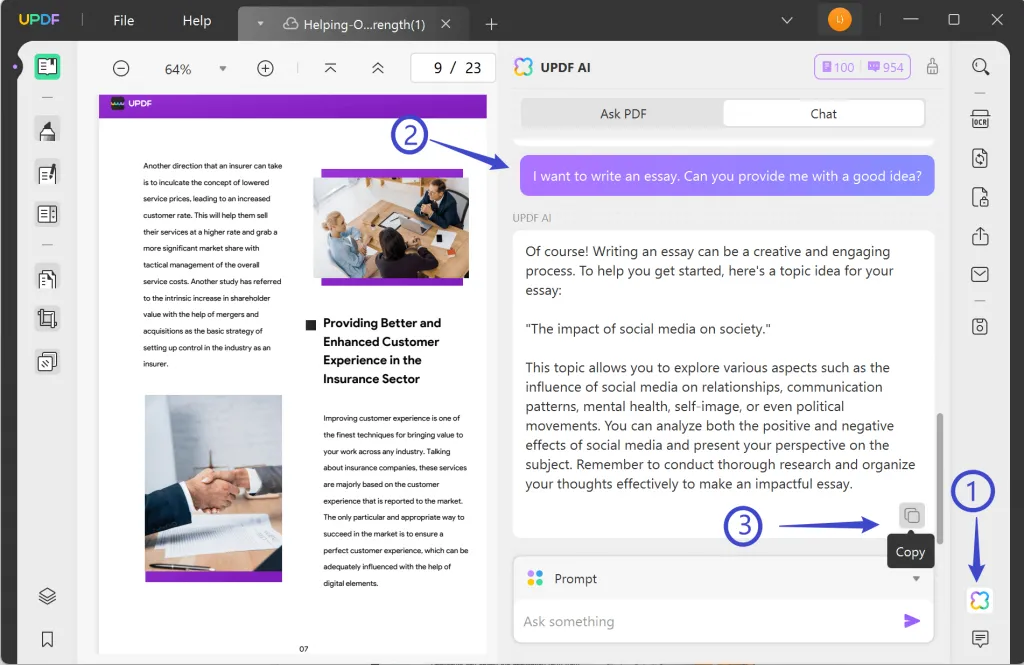Open the Layers panel icon
This screenshot has height=665, width=1024.
click(47, 596)
